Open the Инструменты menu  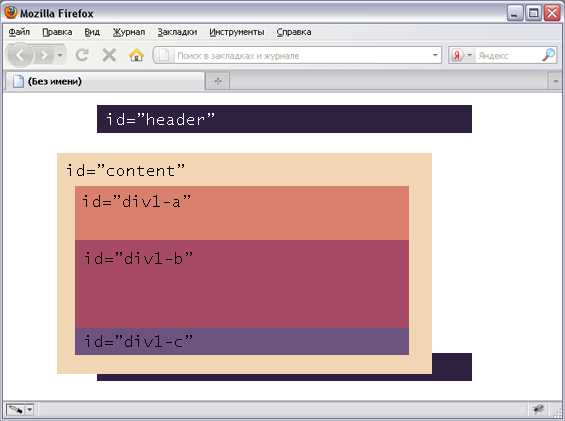coord(237,32)
